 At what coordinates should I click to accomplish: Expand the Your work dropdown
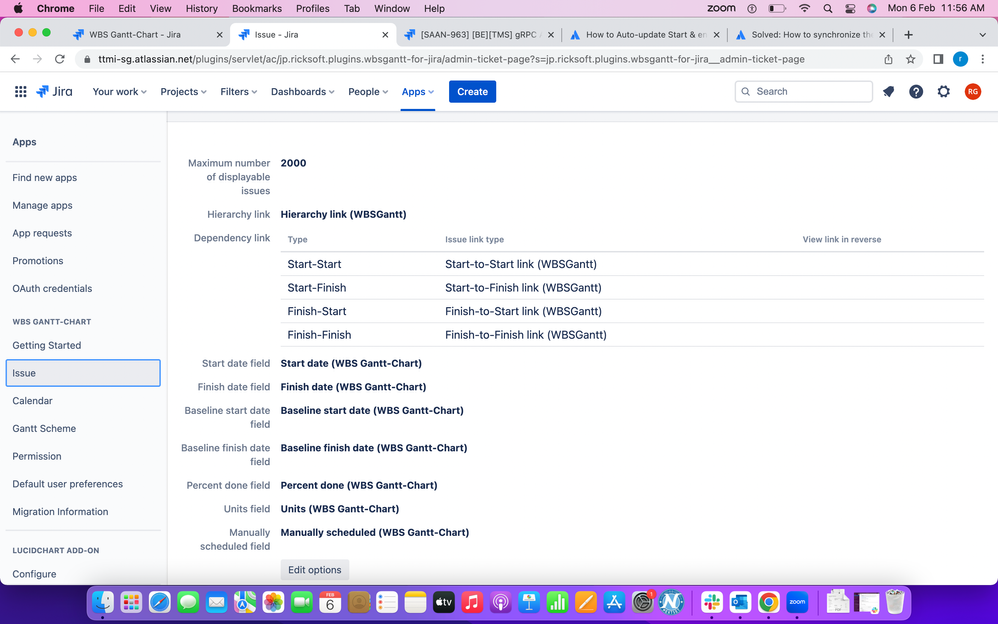[120, 92]
